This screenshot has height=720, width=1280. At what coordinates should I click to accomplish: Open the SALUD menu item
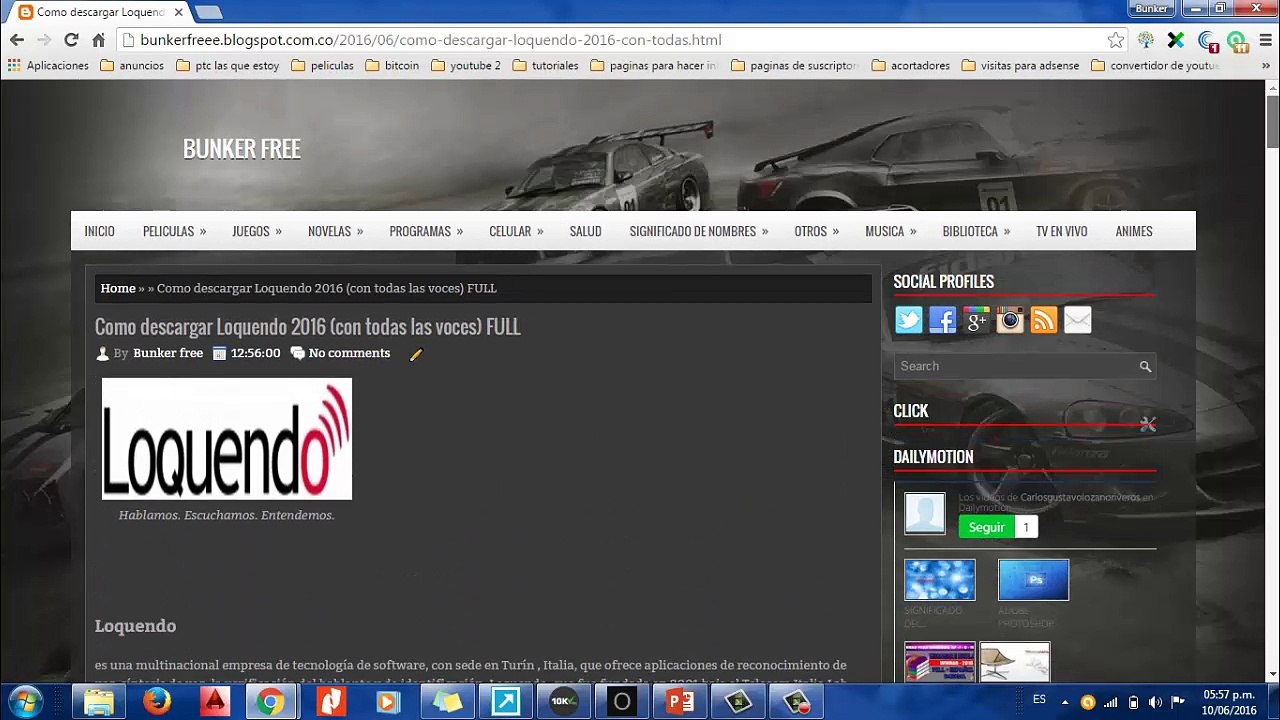tap(585, 231)
